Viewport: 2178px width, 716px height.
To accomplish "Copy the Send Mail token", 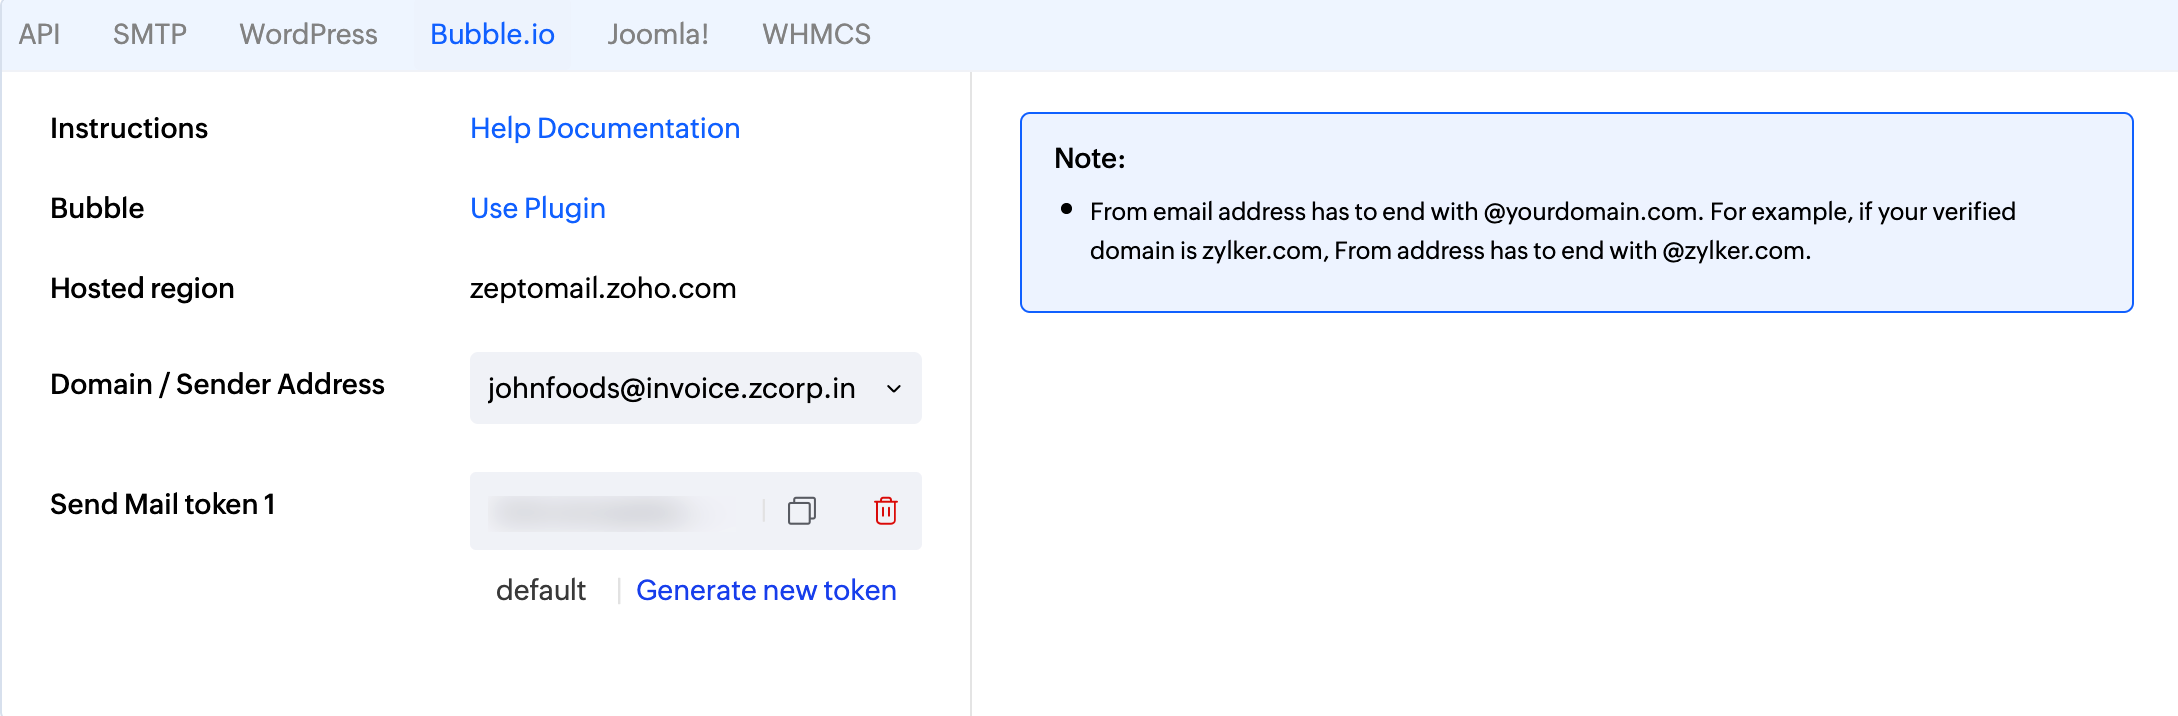I will point(801,511).
